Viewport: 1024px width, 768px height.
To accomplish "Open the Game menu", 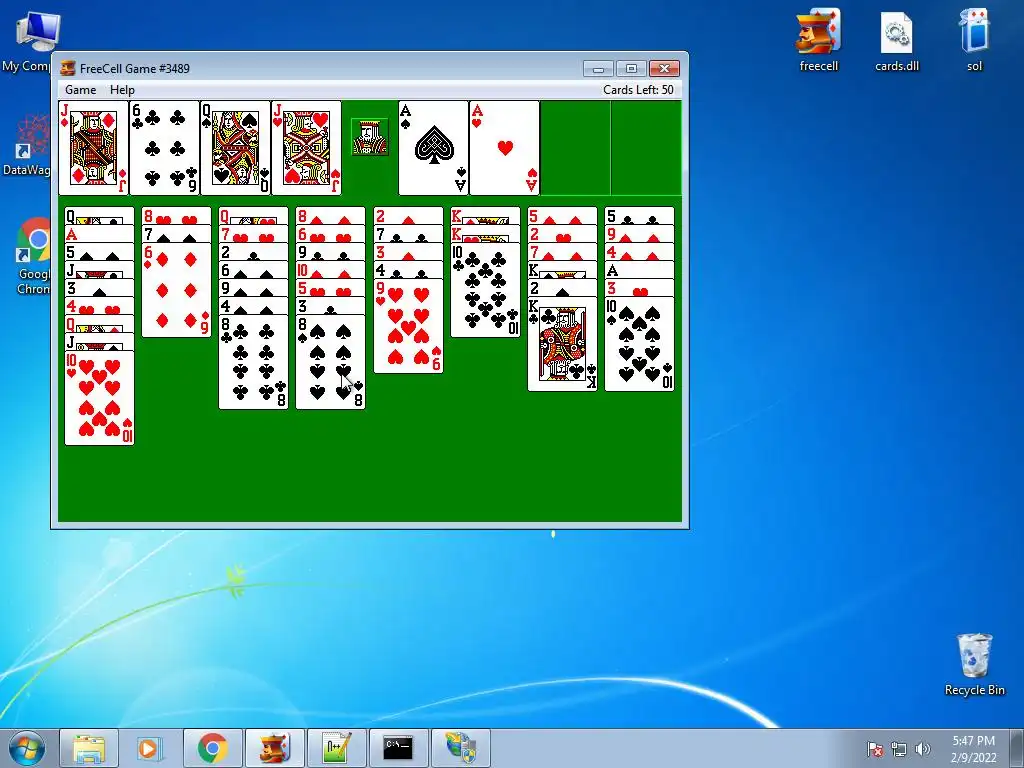I will pos(80,90).
